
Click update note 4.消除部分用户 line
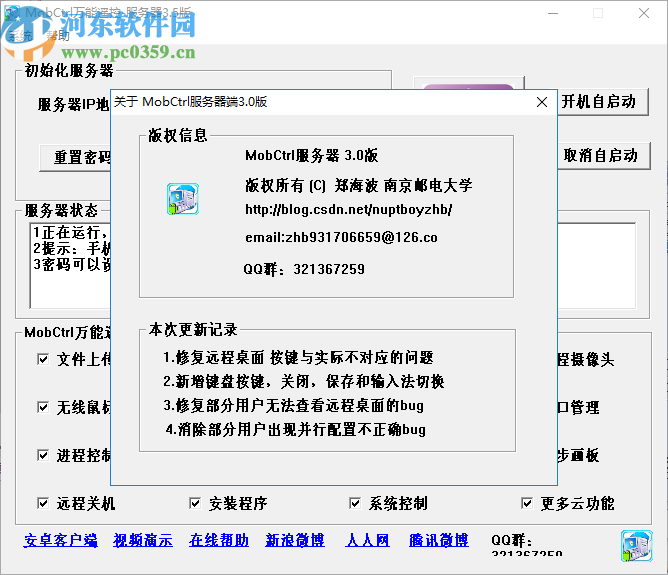coord(296,429)
